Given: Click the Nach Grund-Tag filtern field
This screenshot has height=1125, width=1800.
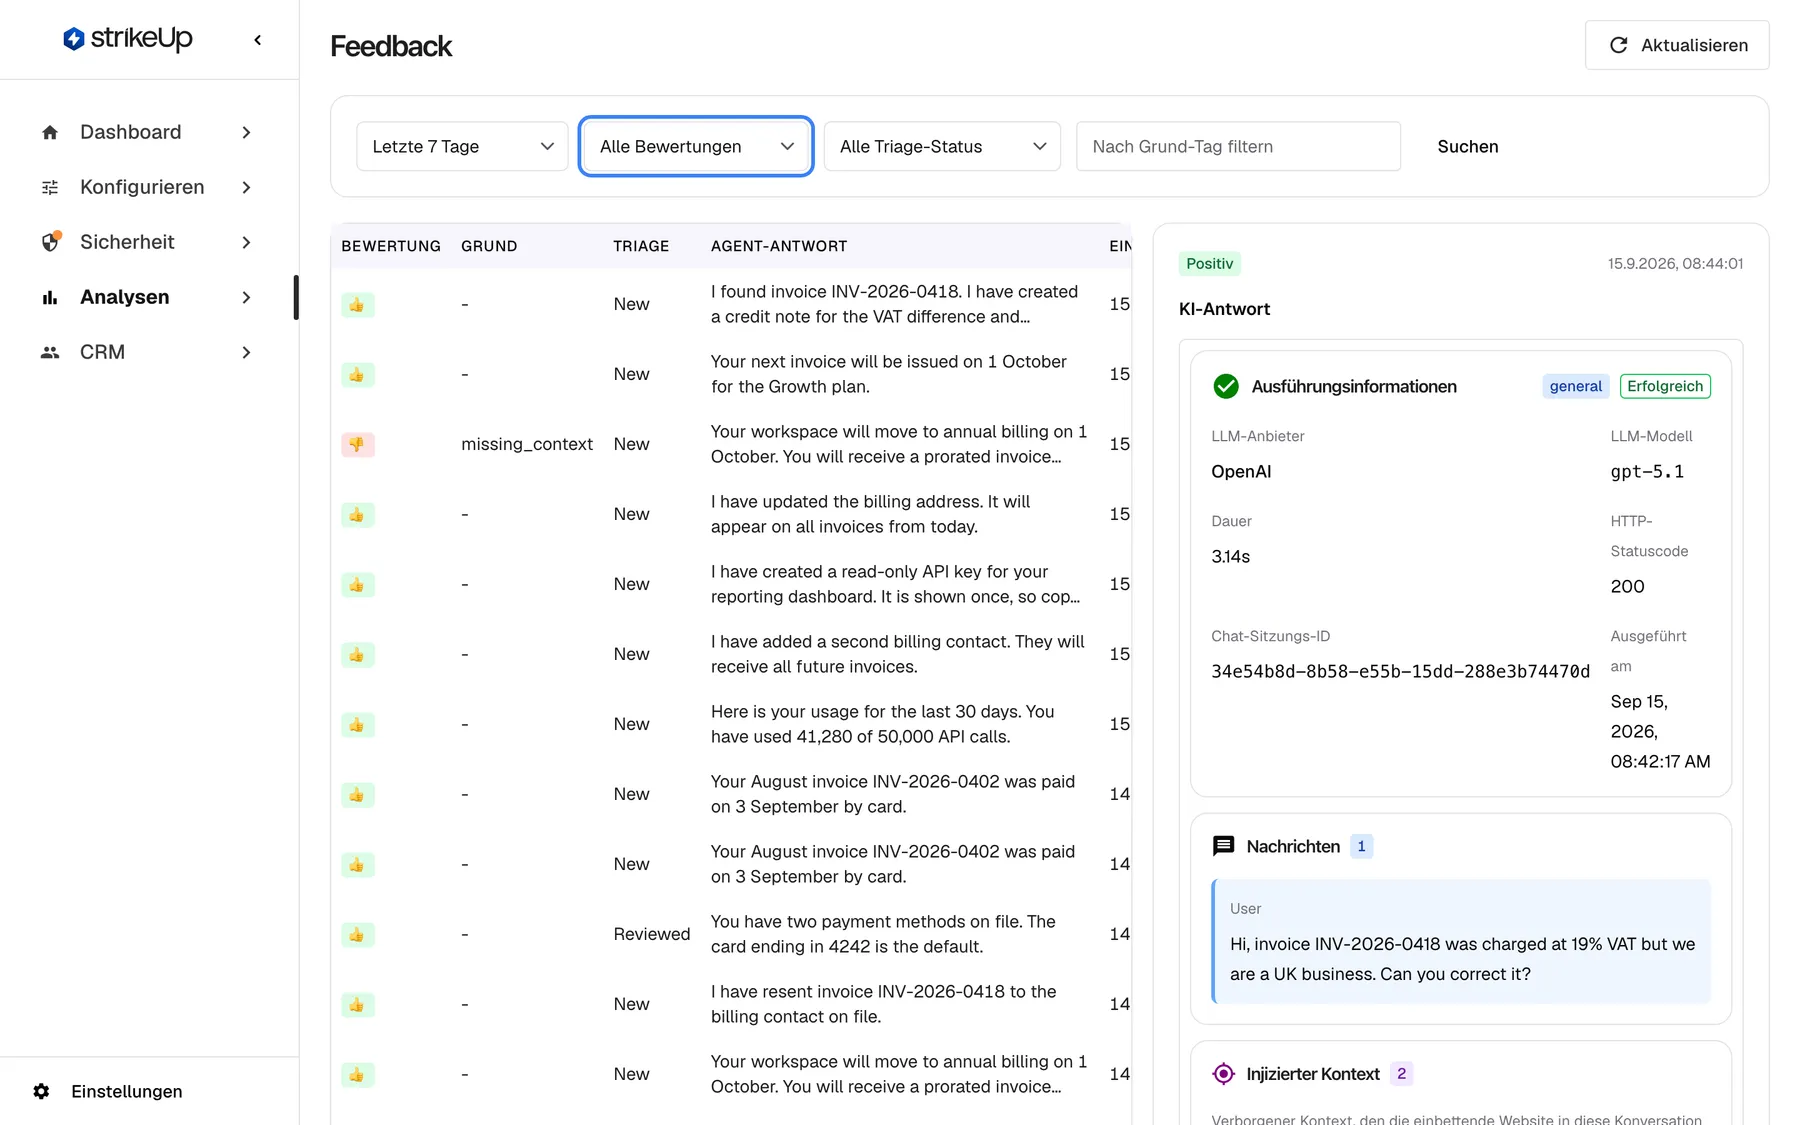Looking at the screenshot, I should [x=1238, y=146].
